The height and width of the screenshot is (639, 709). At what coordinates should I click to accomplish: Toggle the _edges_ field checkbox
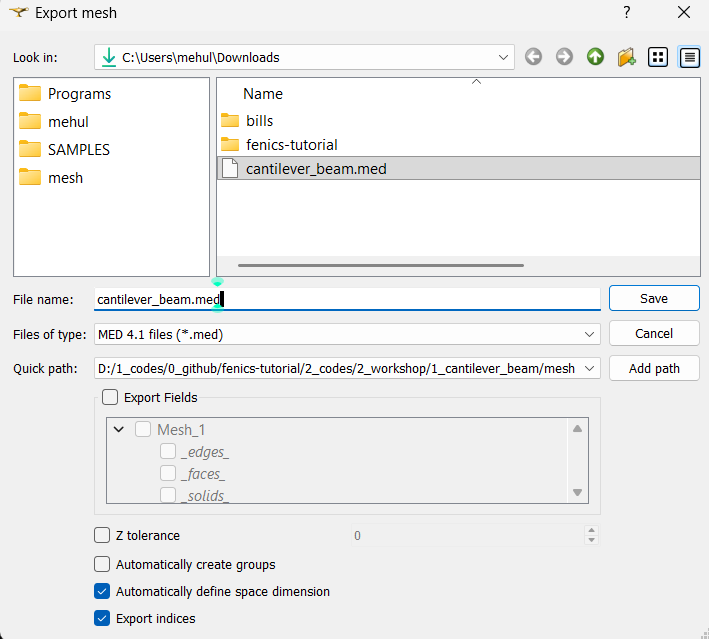[168, 451]
